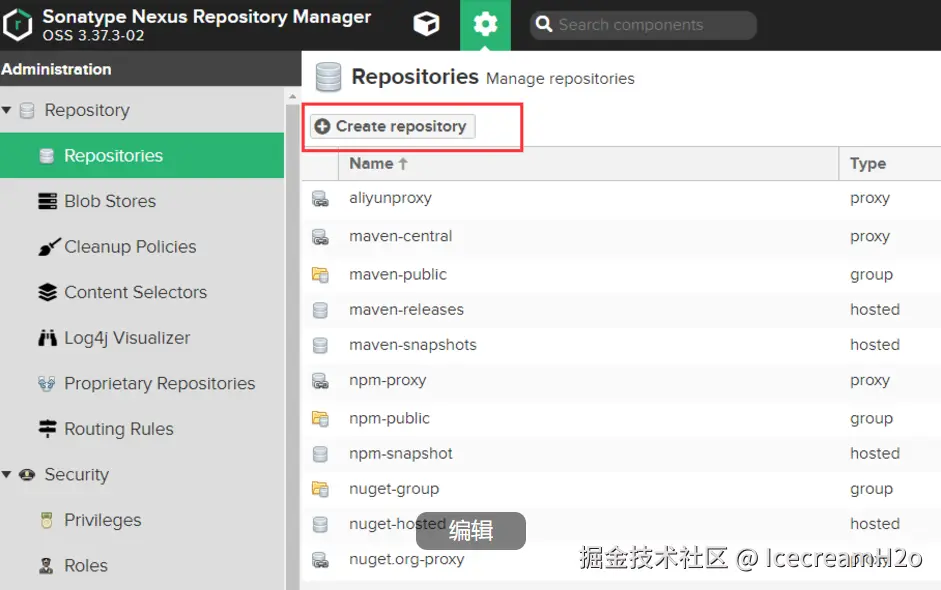Click the maven-public group folder icon
The image size is (941, 590).
click(x=320, y=275)
